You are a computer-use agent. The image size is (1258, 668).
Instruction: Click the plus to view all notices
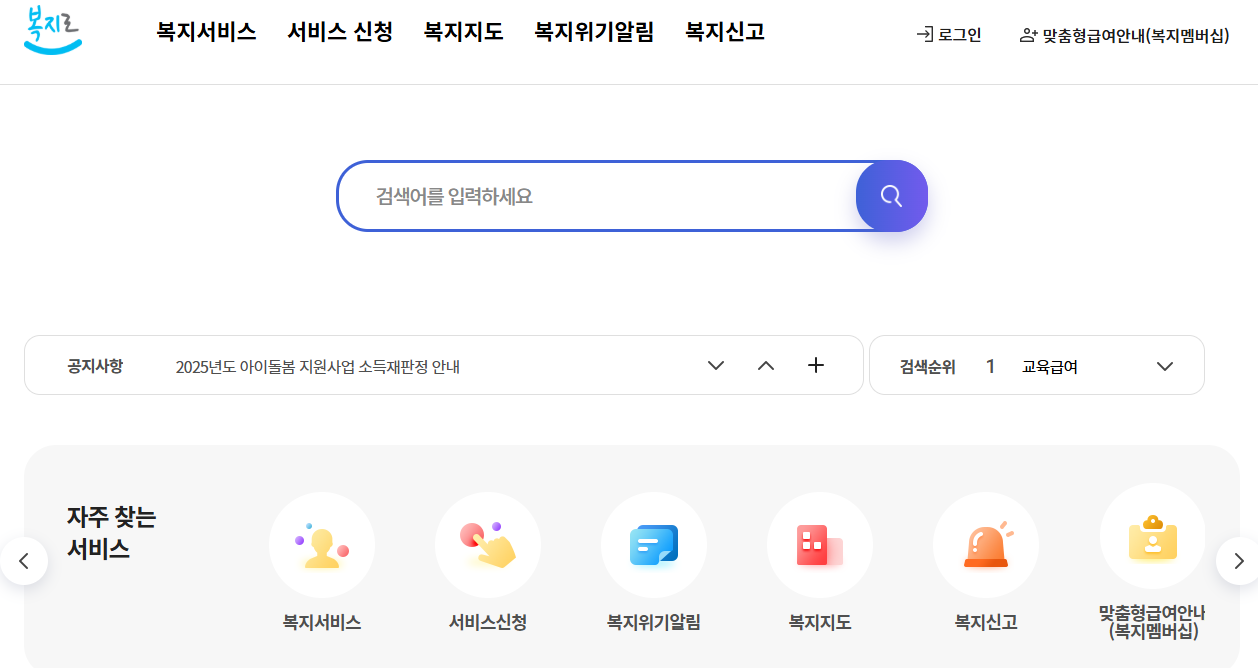[x=815, y=366]
